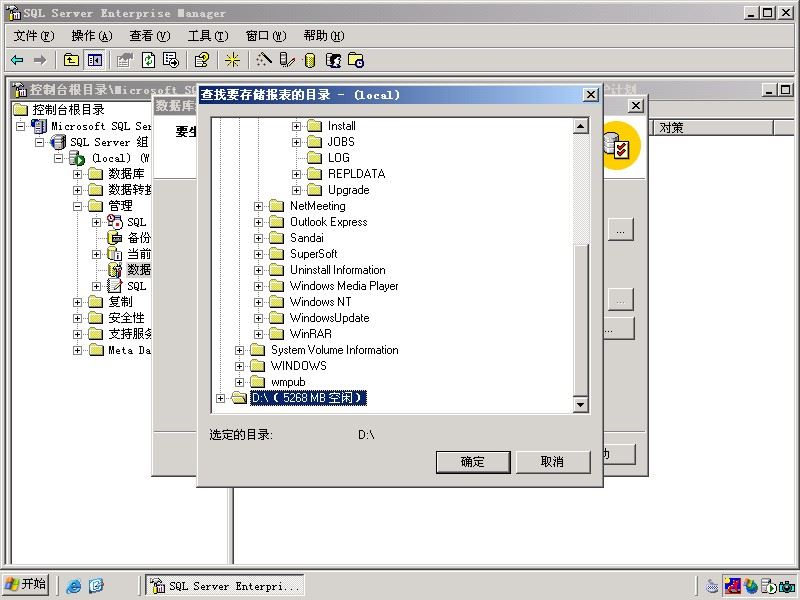Viewport: 800px width, 600px height.
Task: Click the Up one level toolbar icon
Action: (71, 60)
